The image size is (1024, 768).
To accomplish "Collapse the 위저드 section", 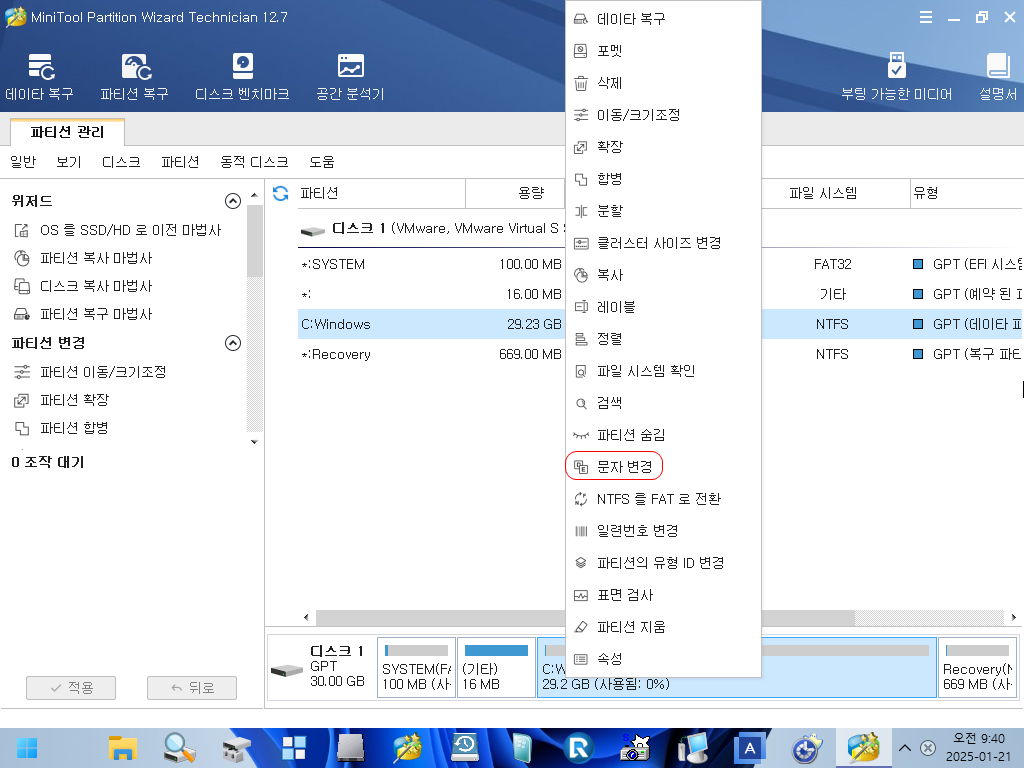I will 232,200.
